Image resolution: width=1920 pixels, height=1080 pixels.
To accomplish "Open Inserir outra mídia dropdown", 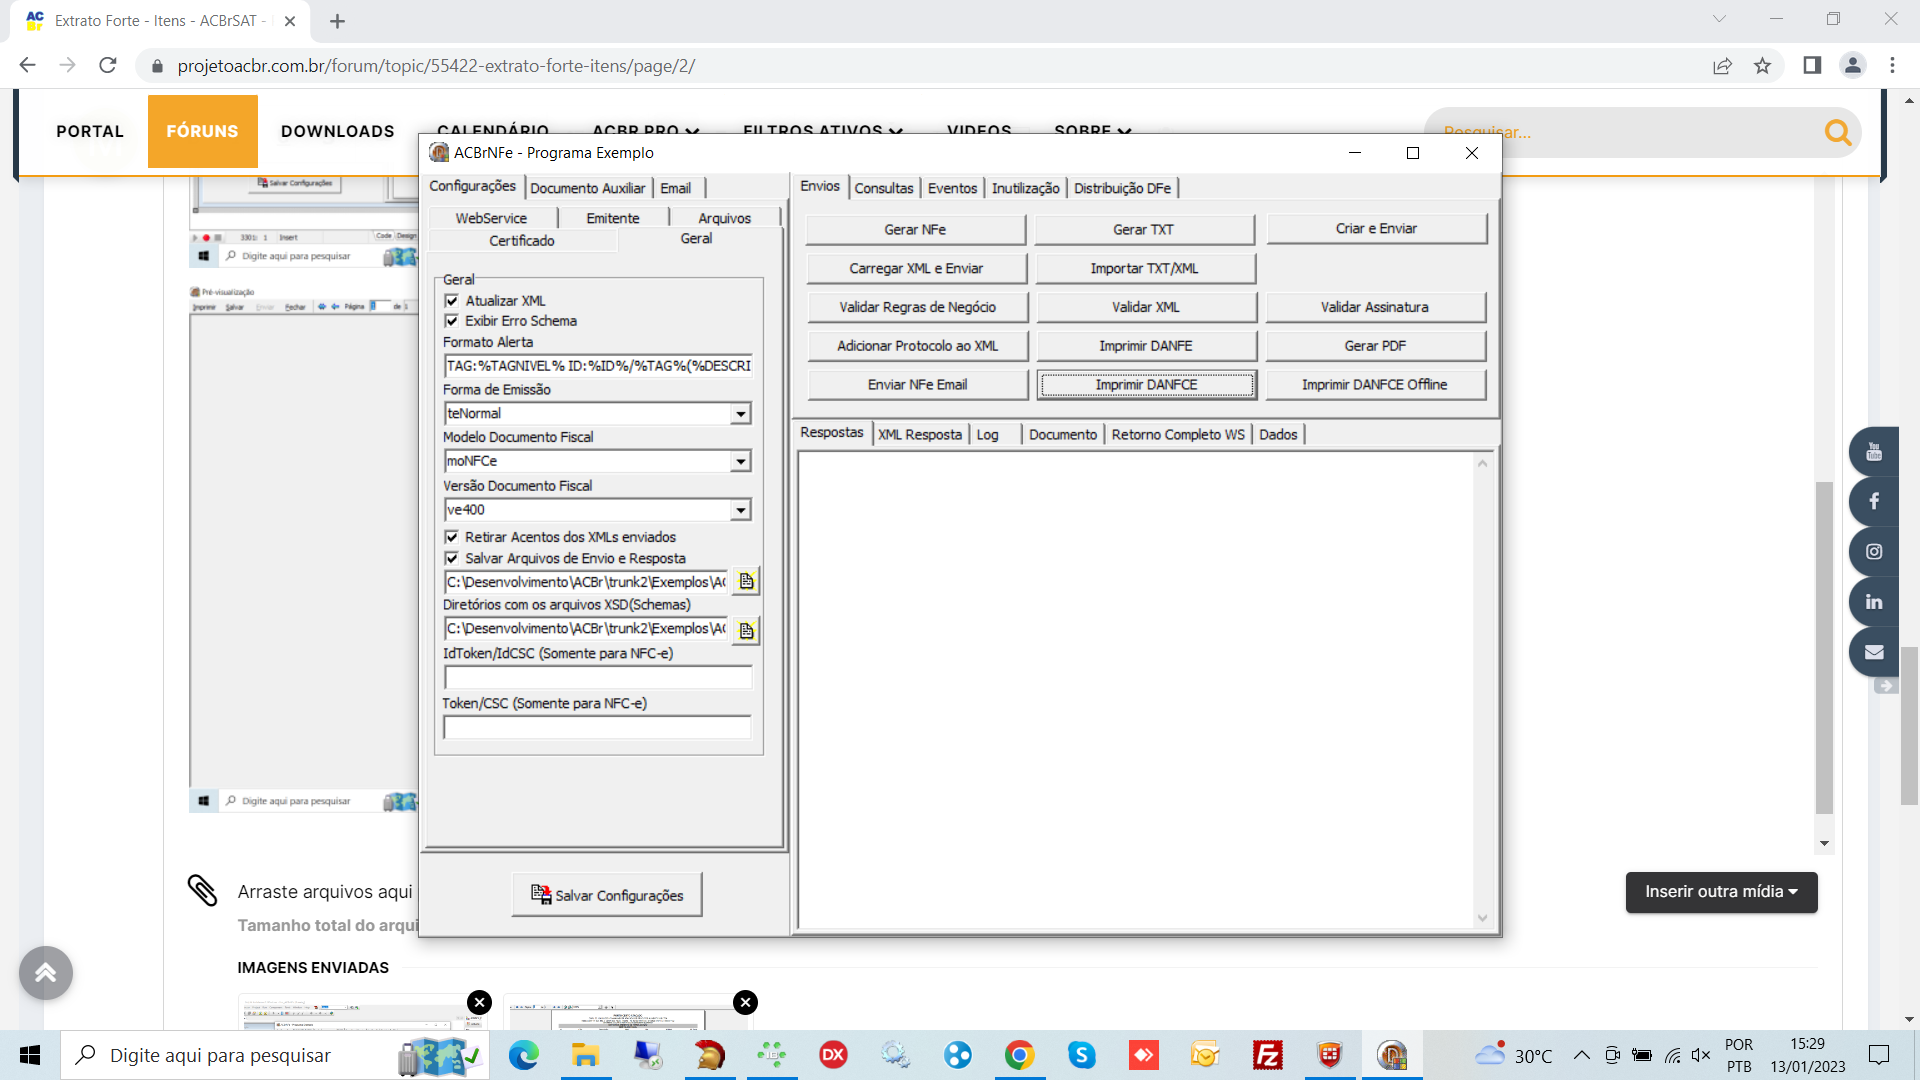I will (1721, 892).
